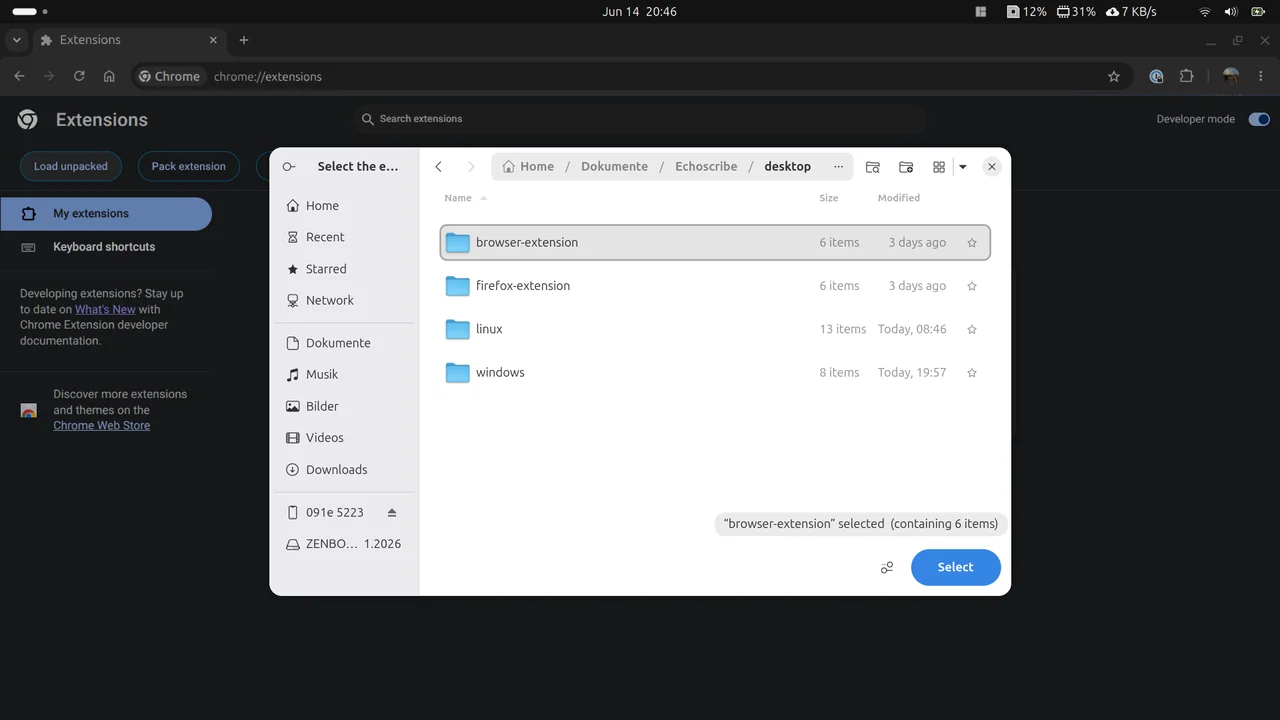The image size is (1280, 720).
Task: Open the Chrome Web Store link
Action: point(102,426)
